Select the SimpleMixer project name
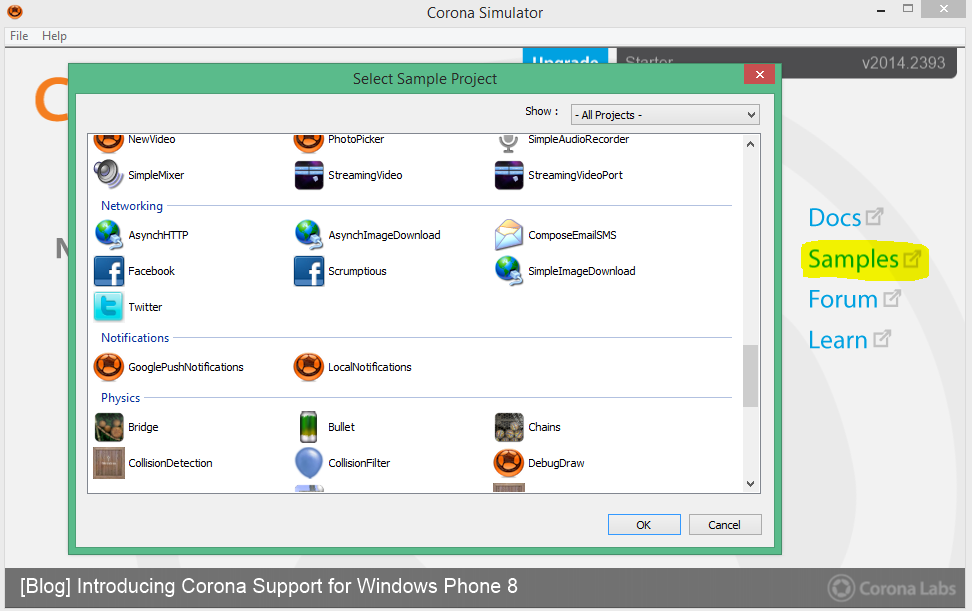The image size is (972, 611). 156,175
